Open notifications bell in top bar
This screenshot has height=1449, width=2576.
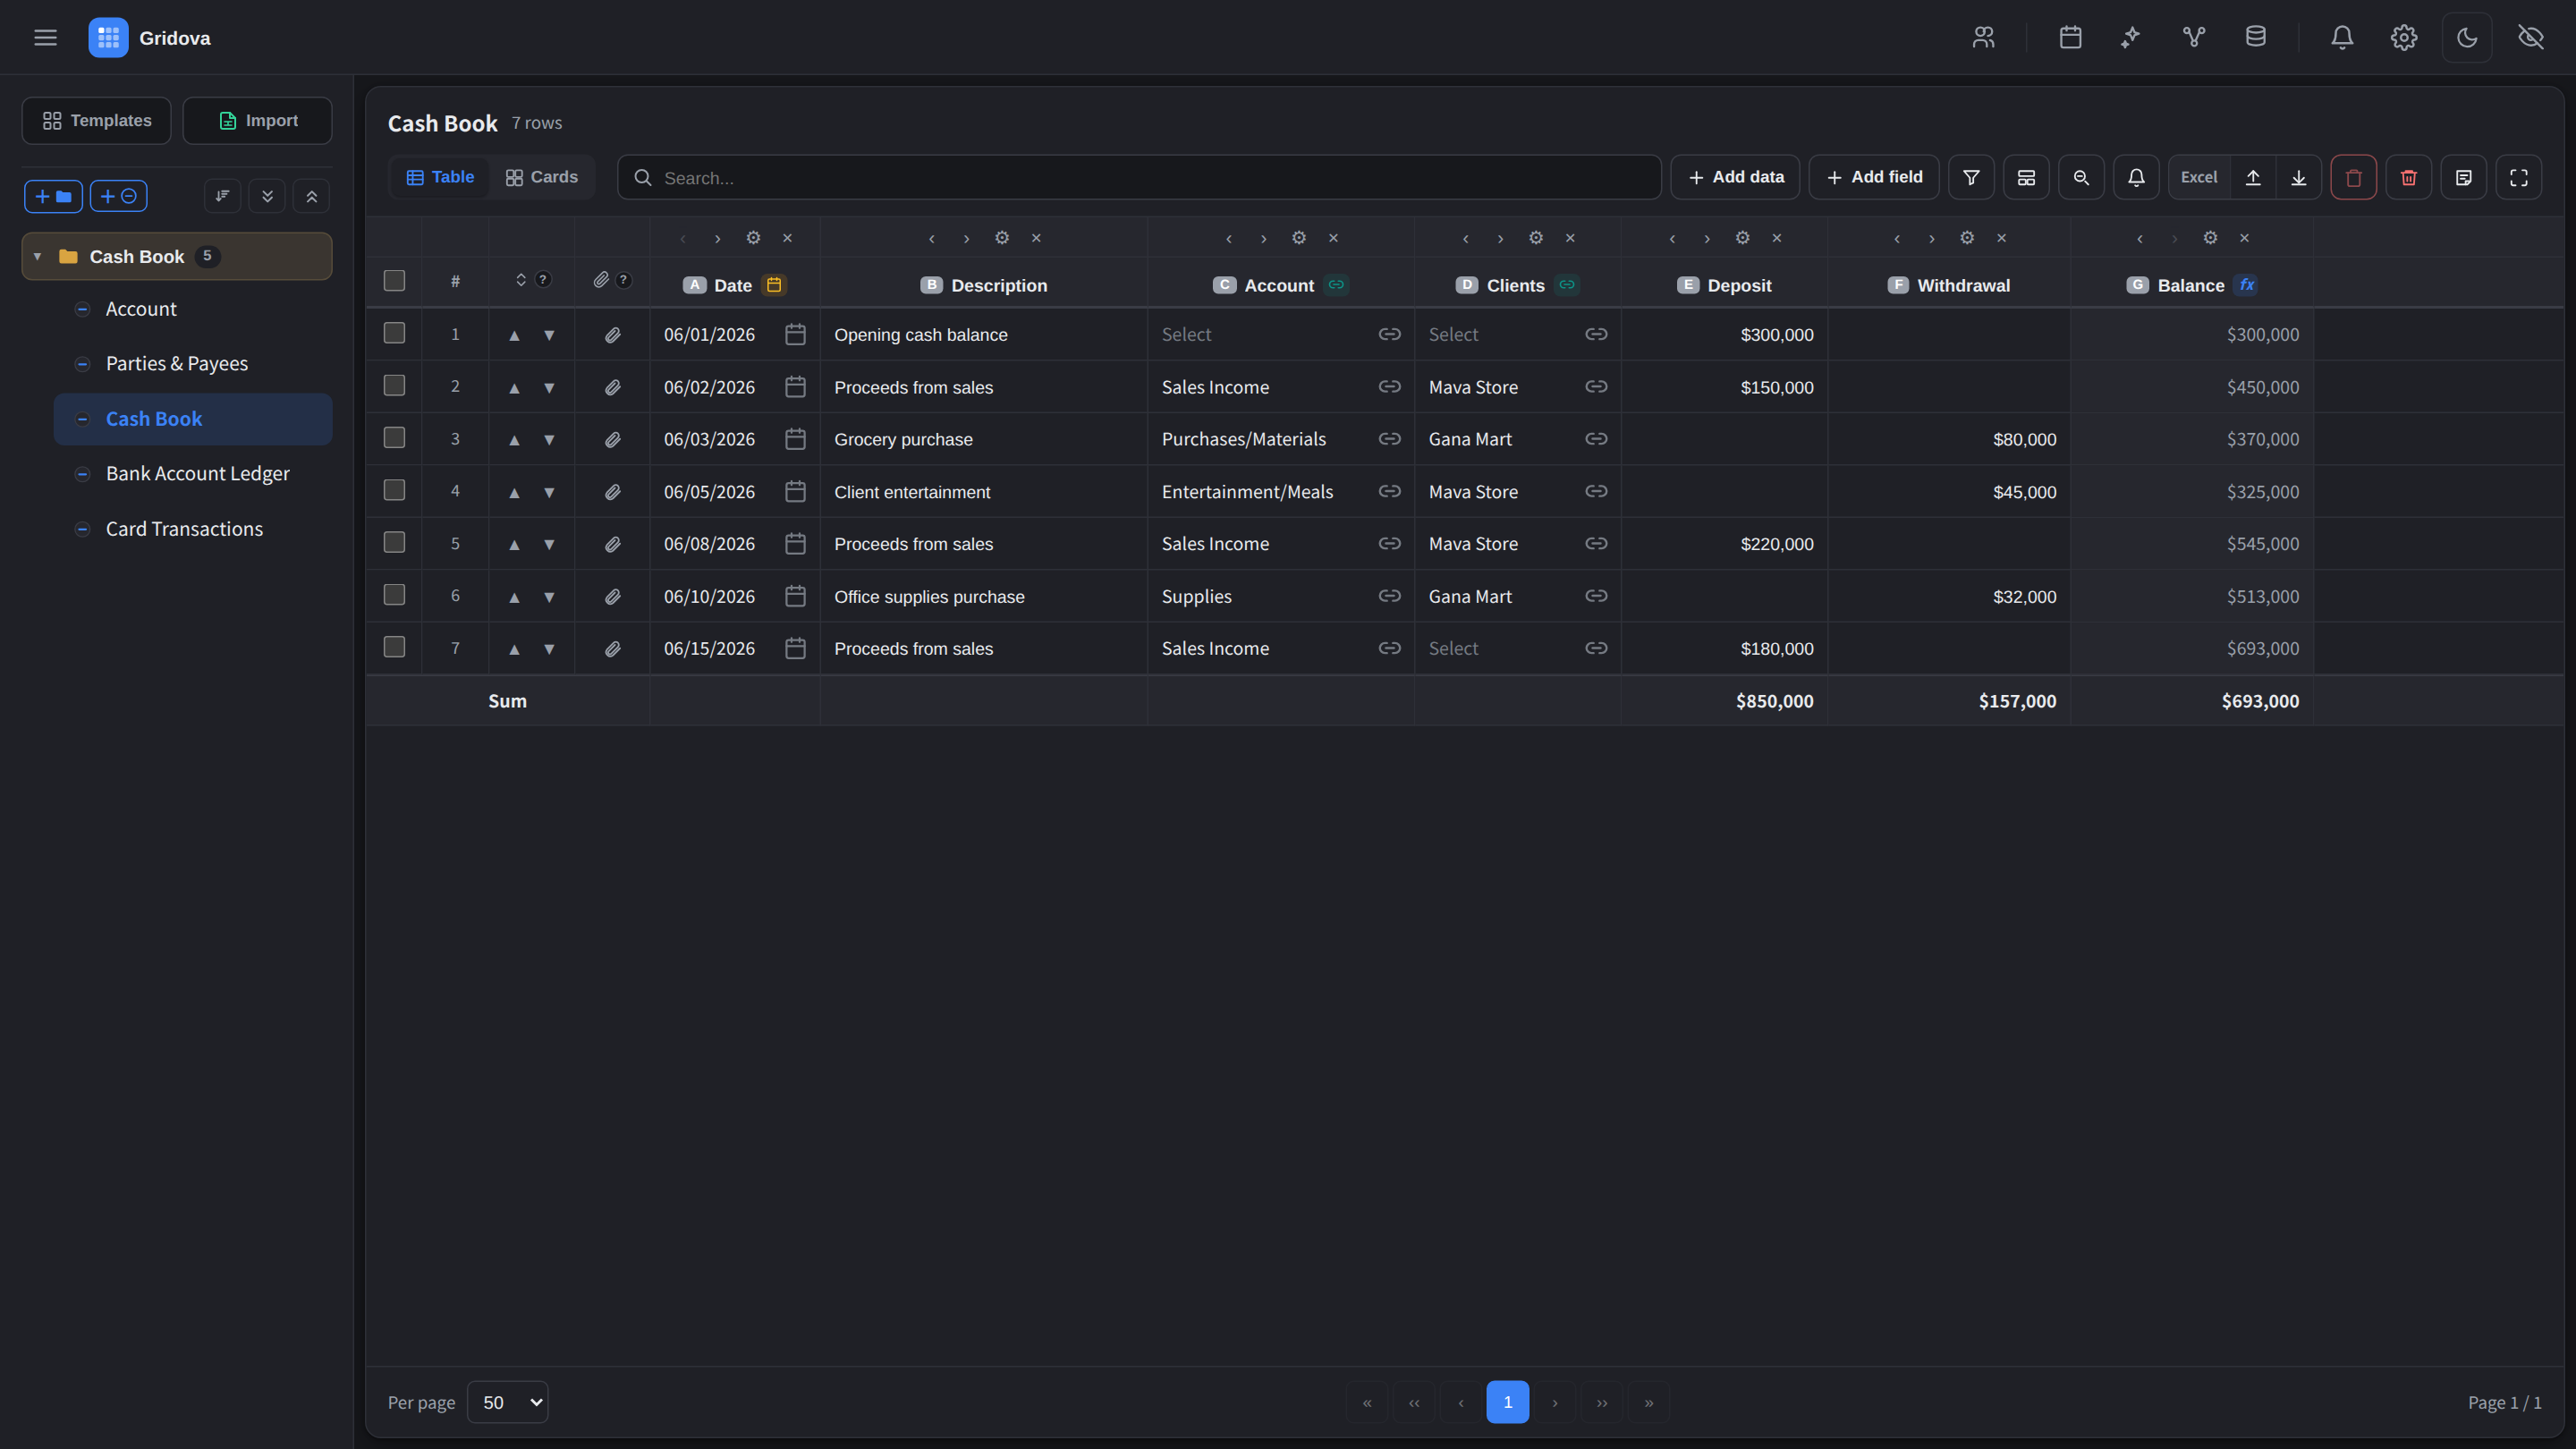(x=2342, y=38)
